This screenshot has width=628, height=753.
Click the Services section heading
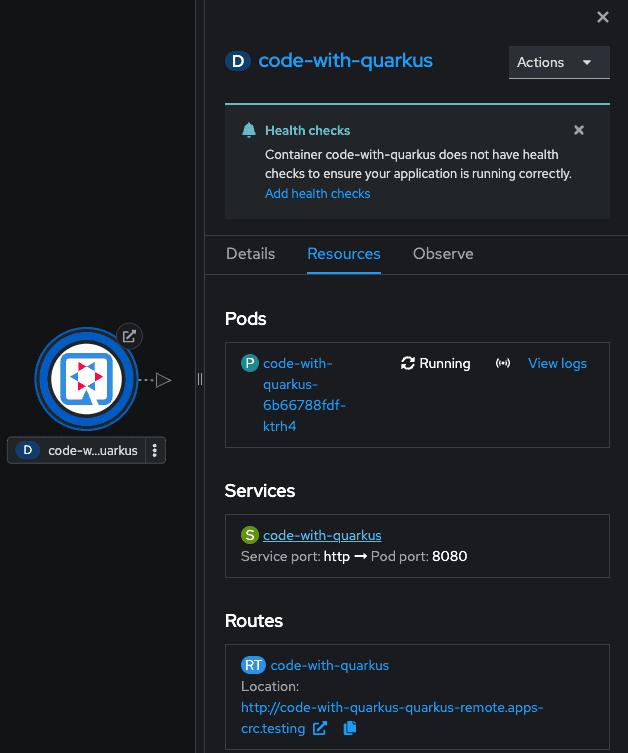pyautogui.click(x=260, y=491)
